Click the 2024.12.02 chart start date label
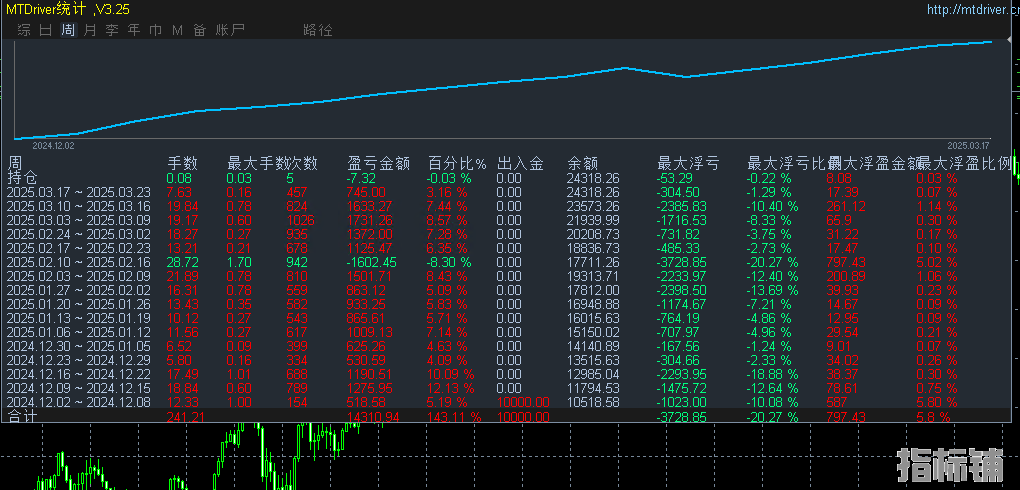The width and height of the screenshot is (1020, 490). point(53,146)
